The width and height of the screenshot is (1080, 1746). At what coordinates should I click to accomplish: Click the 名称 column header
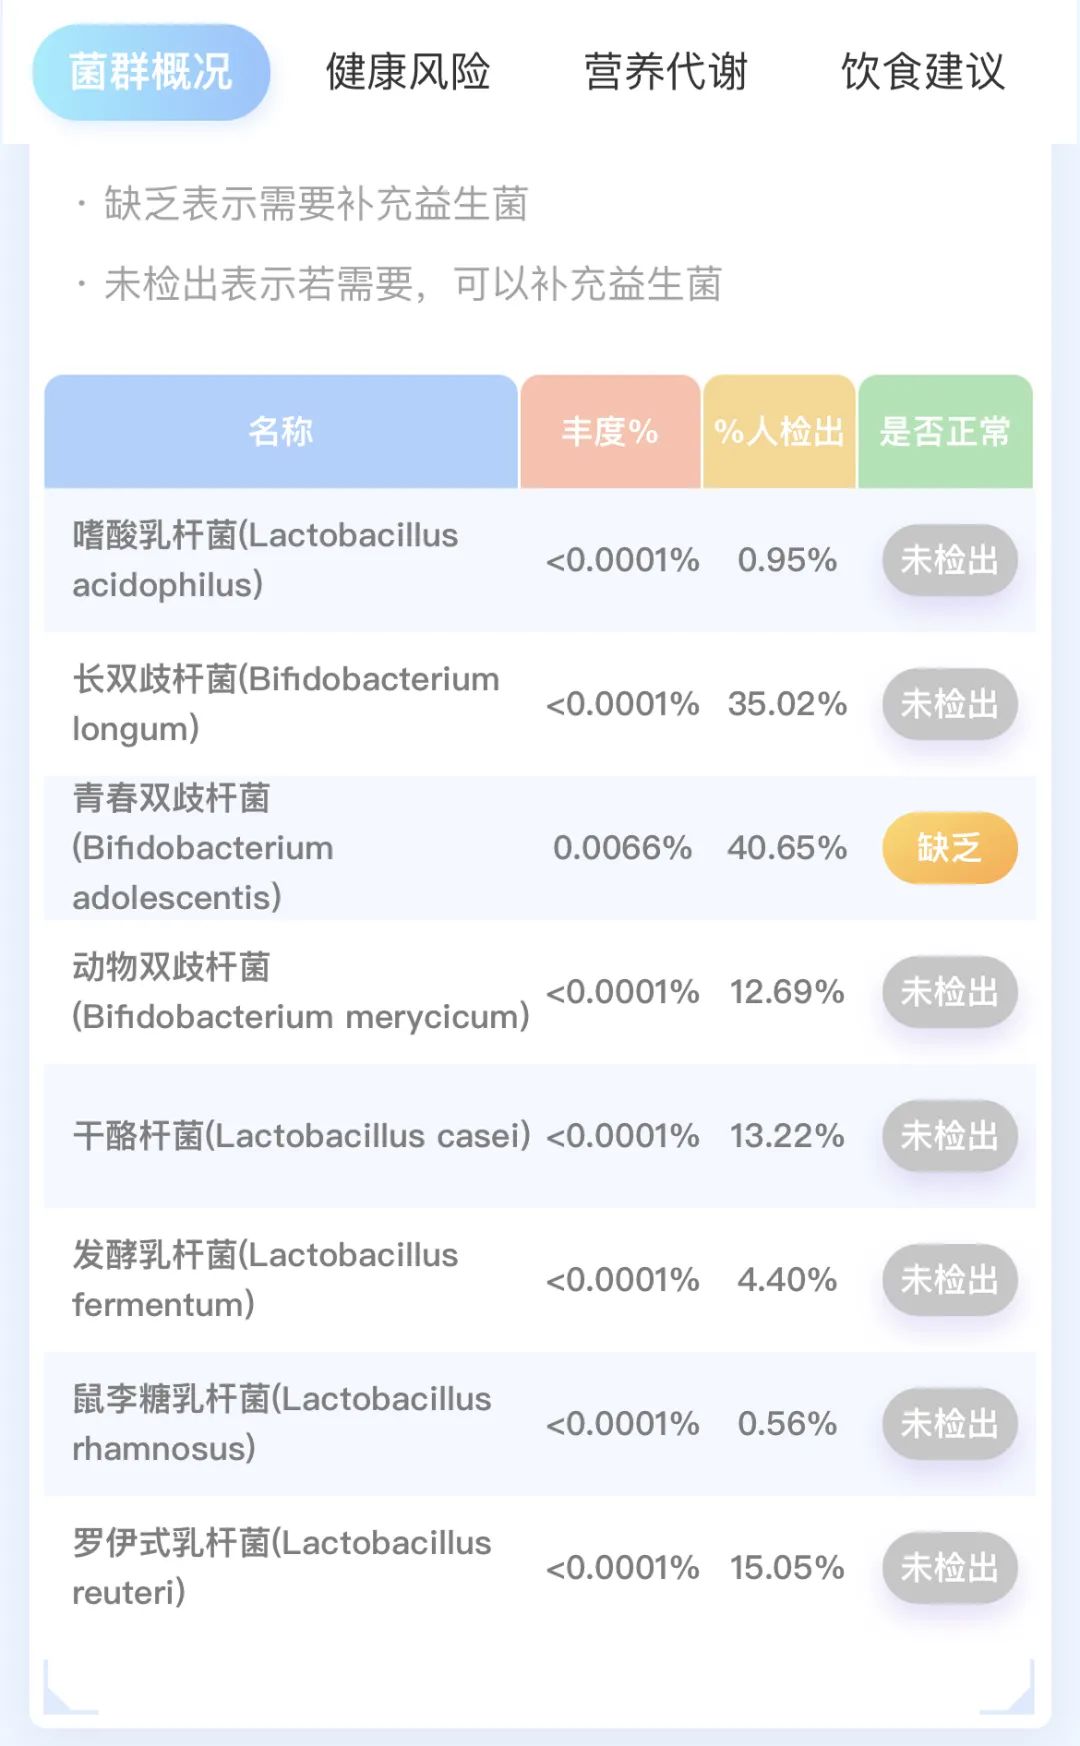point(281,432)
